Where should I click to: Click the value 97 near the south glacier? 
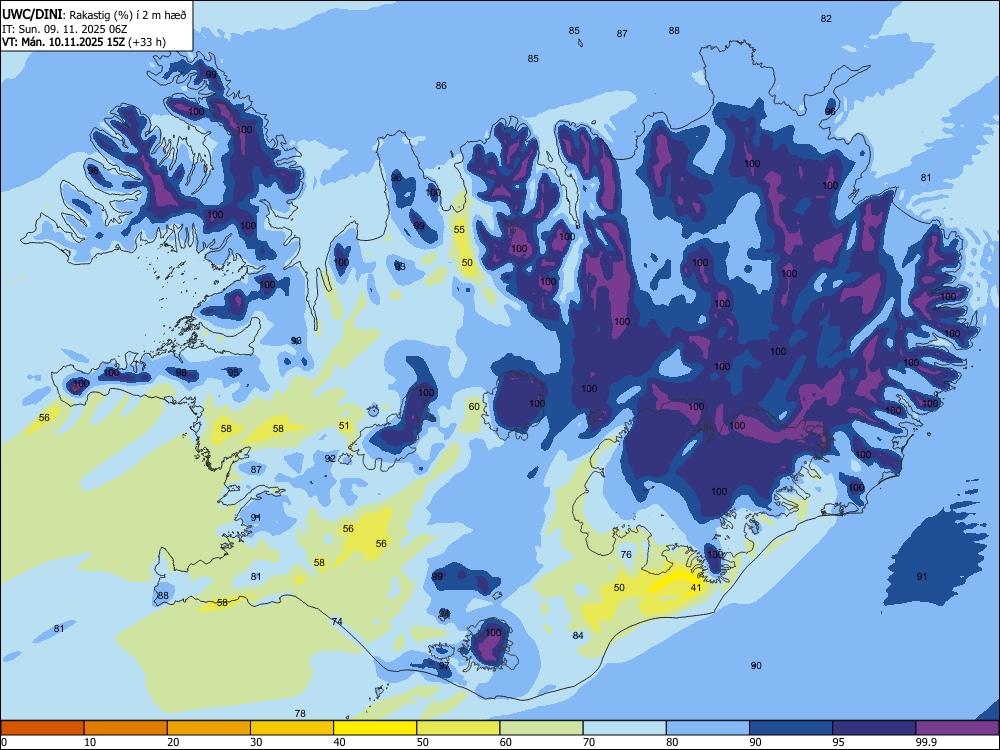pyautogui.click(x=444, y=665)
